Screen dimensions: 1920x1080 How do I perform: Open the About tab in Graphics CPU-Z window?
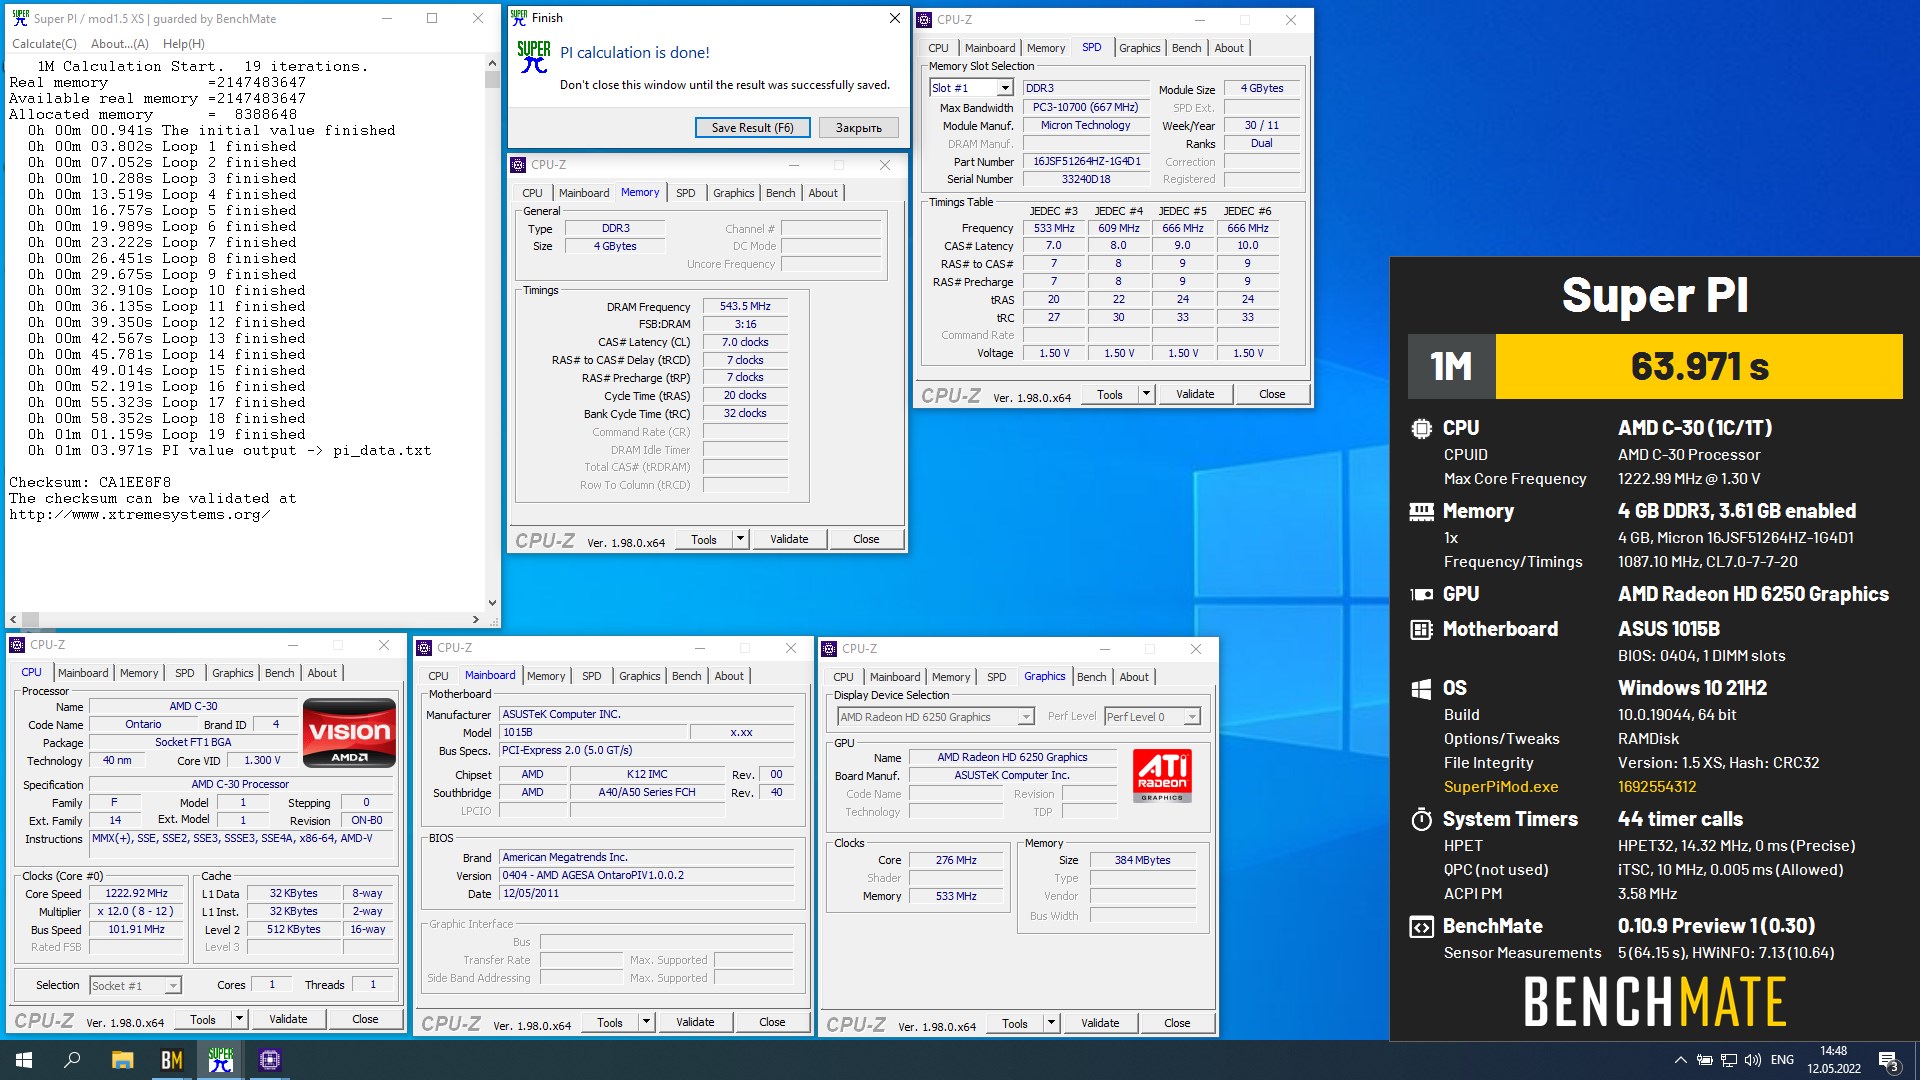[x=1134, y=677]
